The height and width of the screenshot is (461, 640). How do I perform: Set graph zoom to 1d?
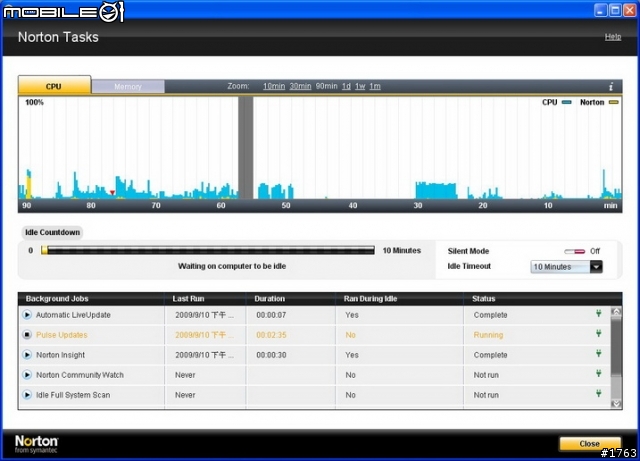click(x=346, y=86)
